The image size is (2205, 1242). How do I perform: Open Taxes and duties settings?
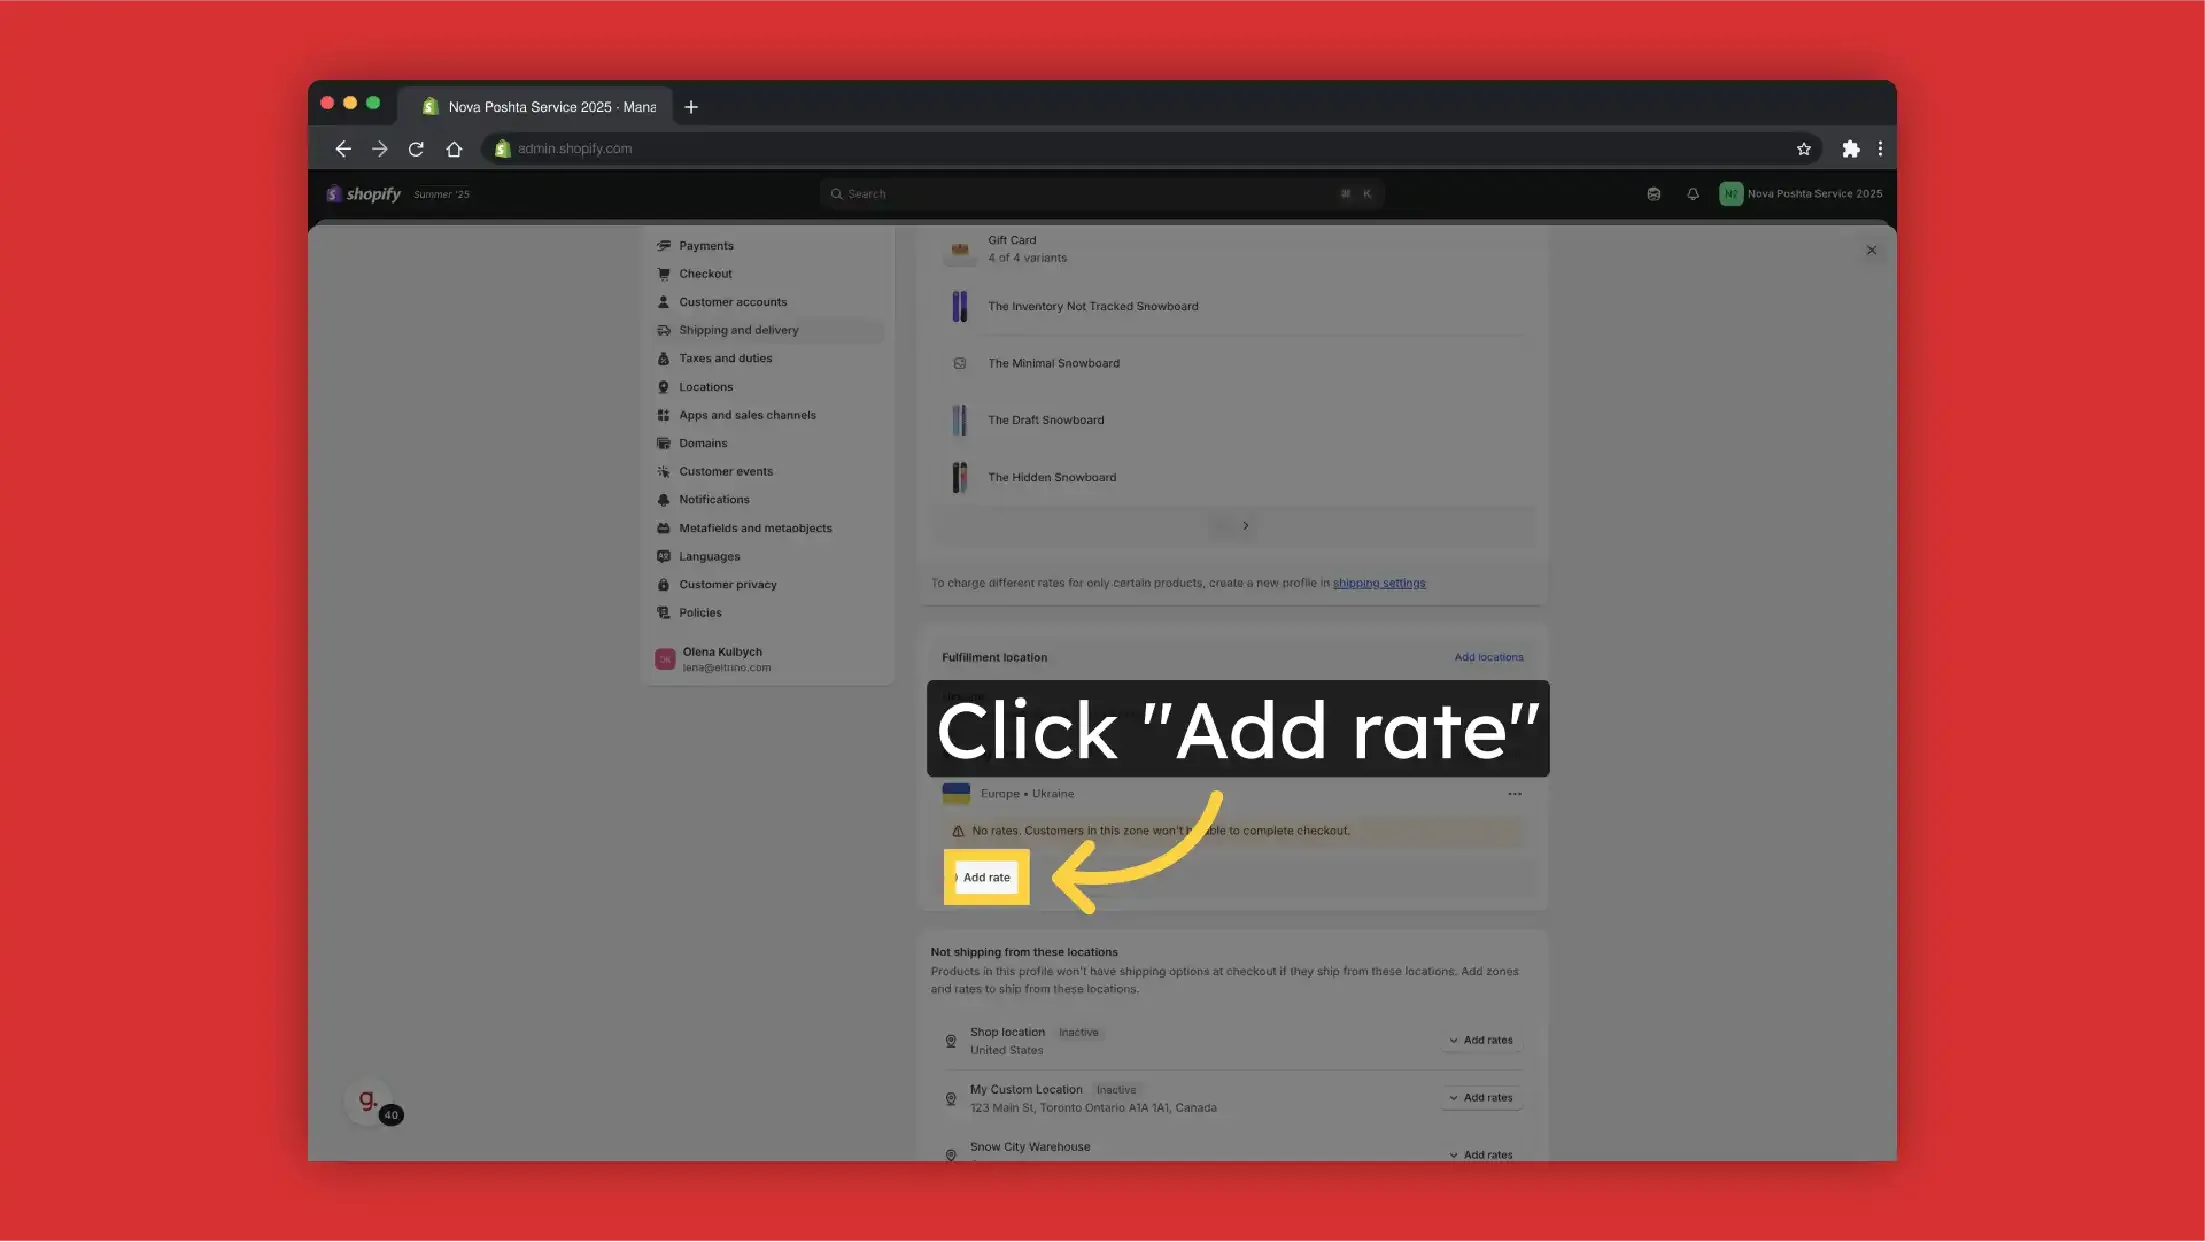coord(725,358)
